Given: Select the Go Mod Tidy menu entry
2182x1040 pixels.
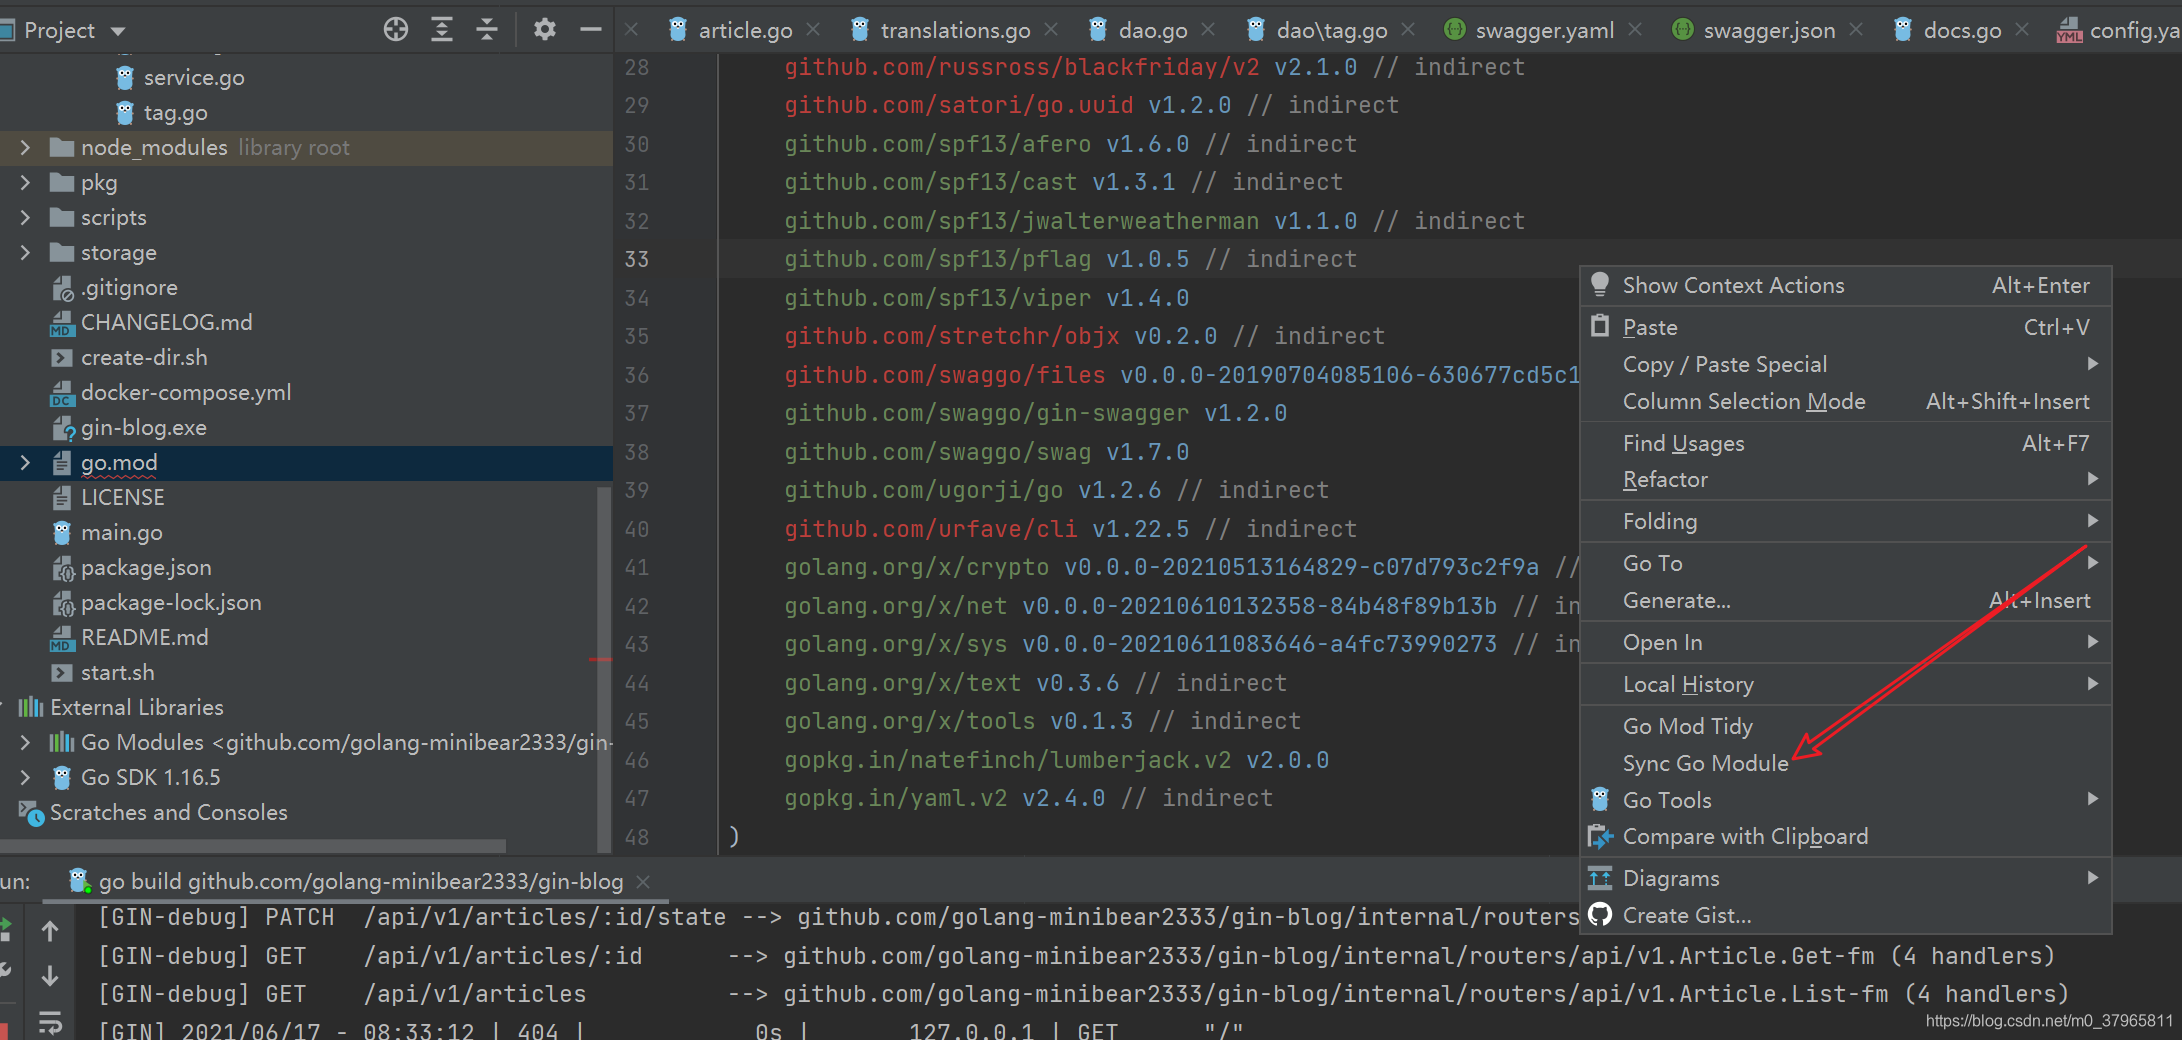Looking at the screenshot, I should [1688, 726].
